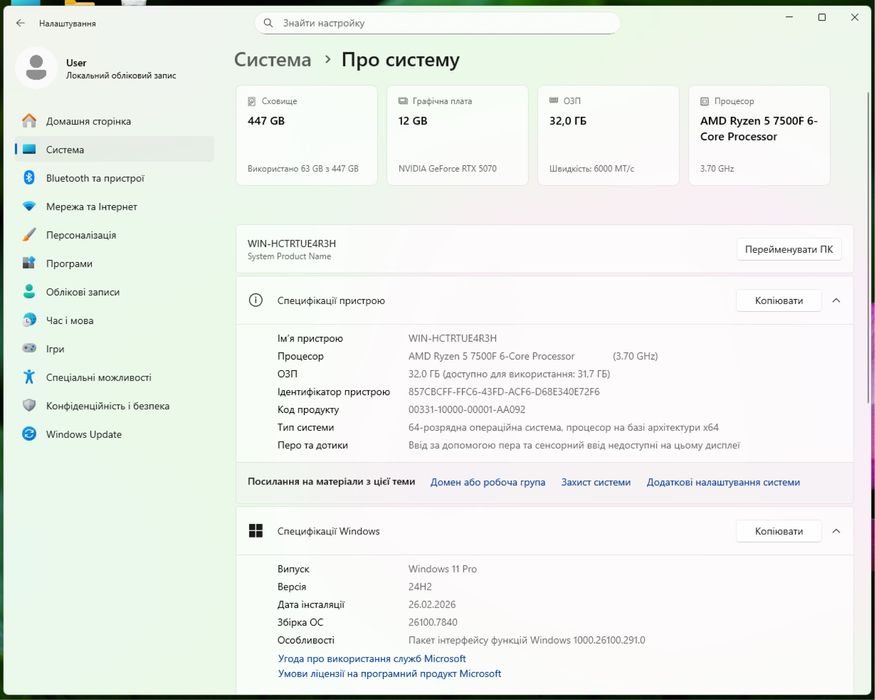The width and height of the screenshot is (875, 700).
Task: Click the Сховище storage icon
Action: coord(252,101)
